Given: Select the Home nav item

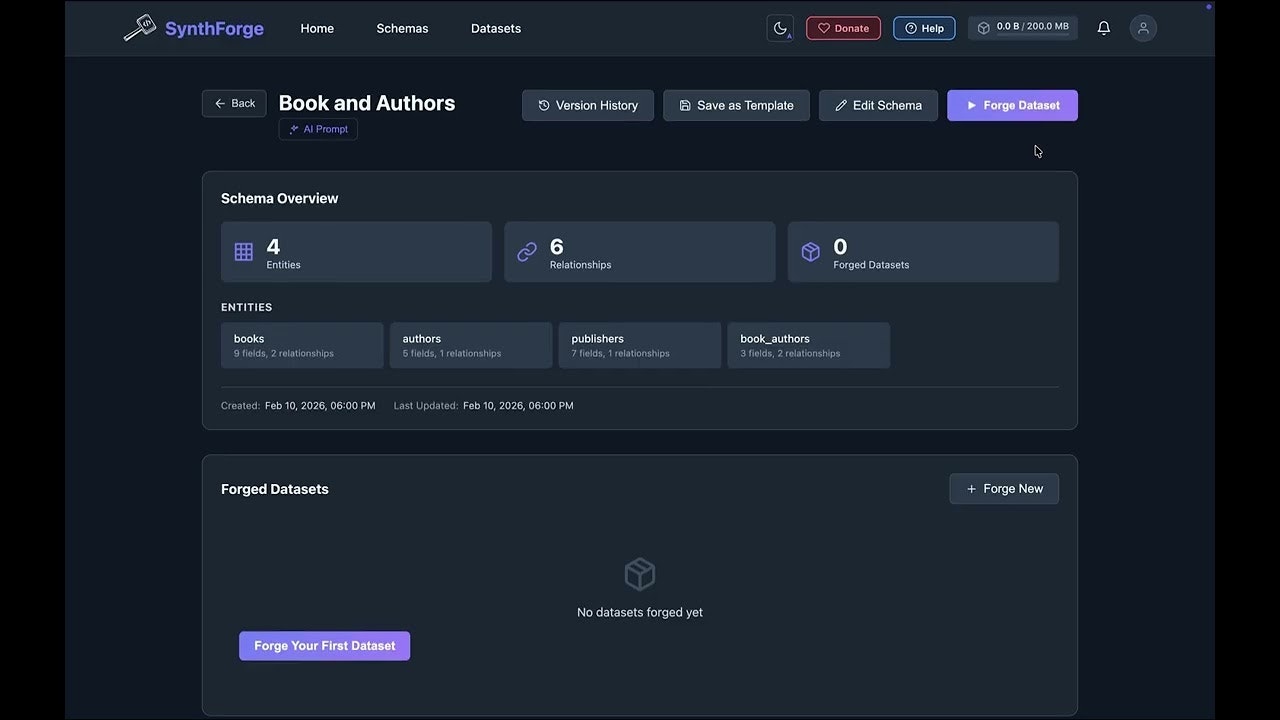Looking at the screenshot, I should point(317,28).
